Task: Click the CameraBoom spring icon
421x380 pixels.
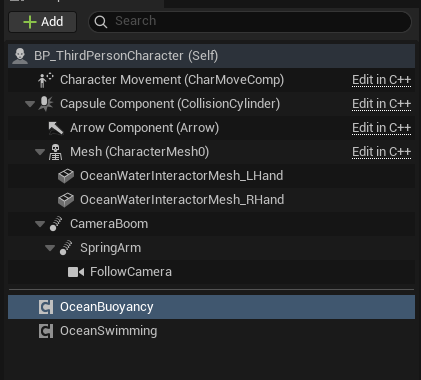Action: pyautogui.click(x=56, y=224)
